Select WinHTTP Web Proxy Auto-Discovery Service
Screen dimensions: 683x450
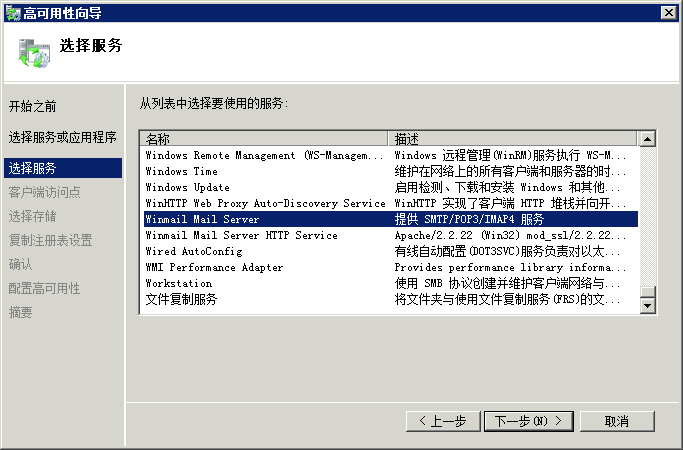click(391, 203)
